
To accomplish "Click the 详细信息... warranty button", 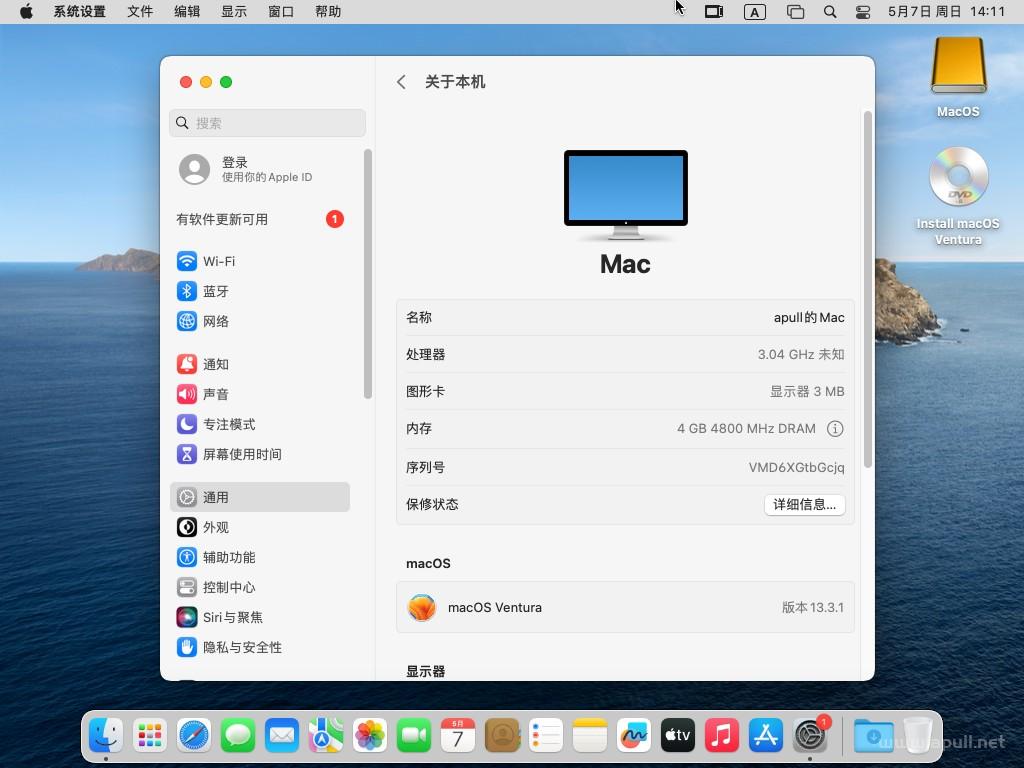I will [x=805, y=504].
